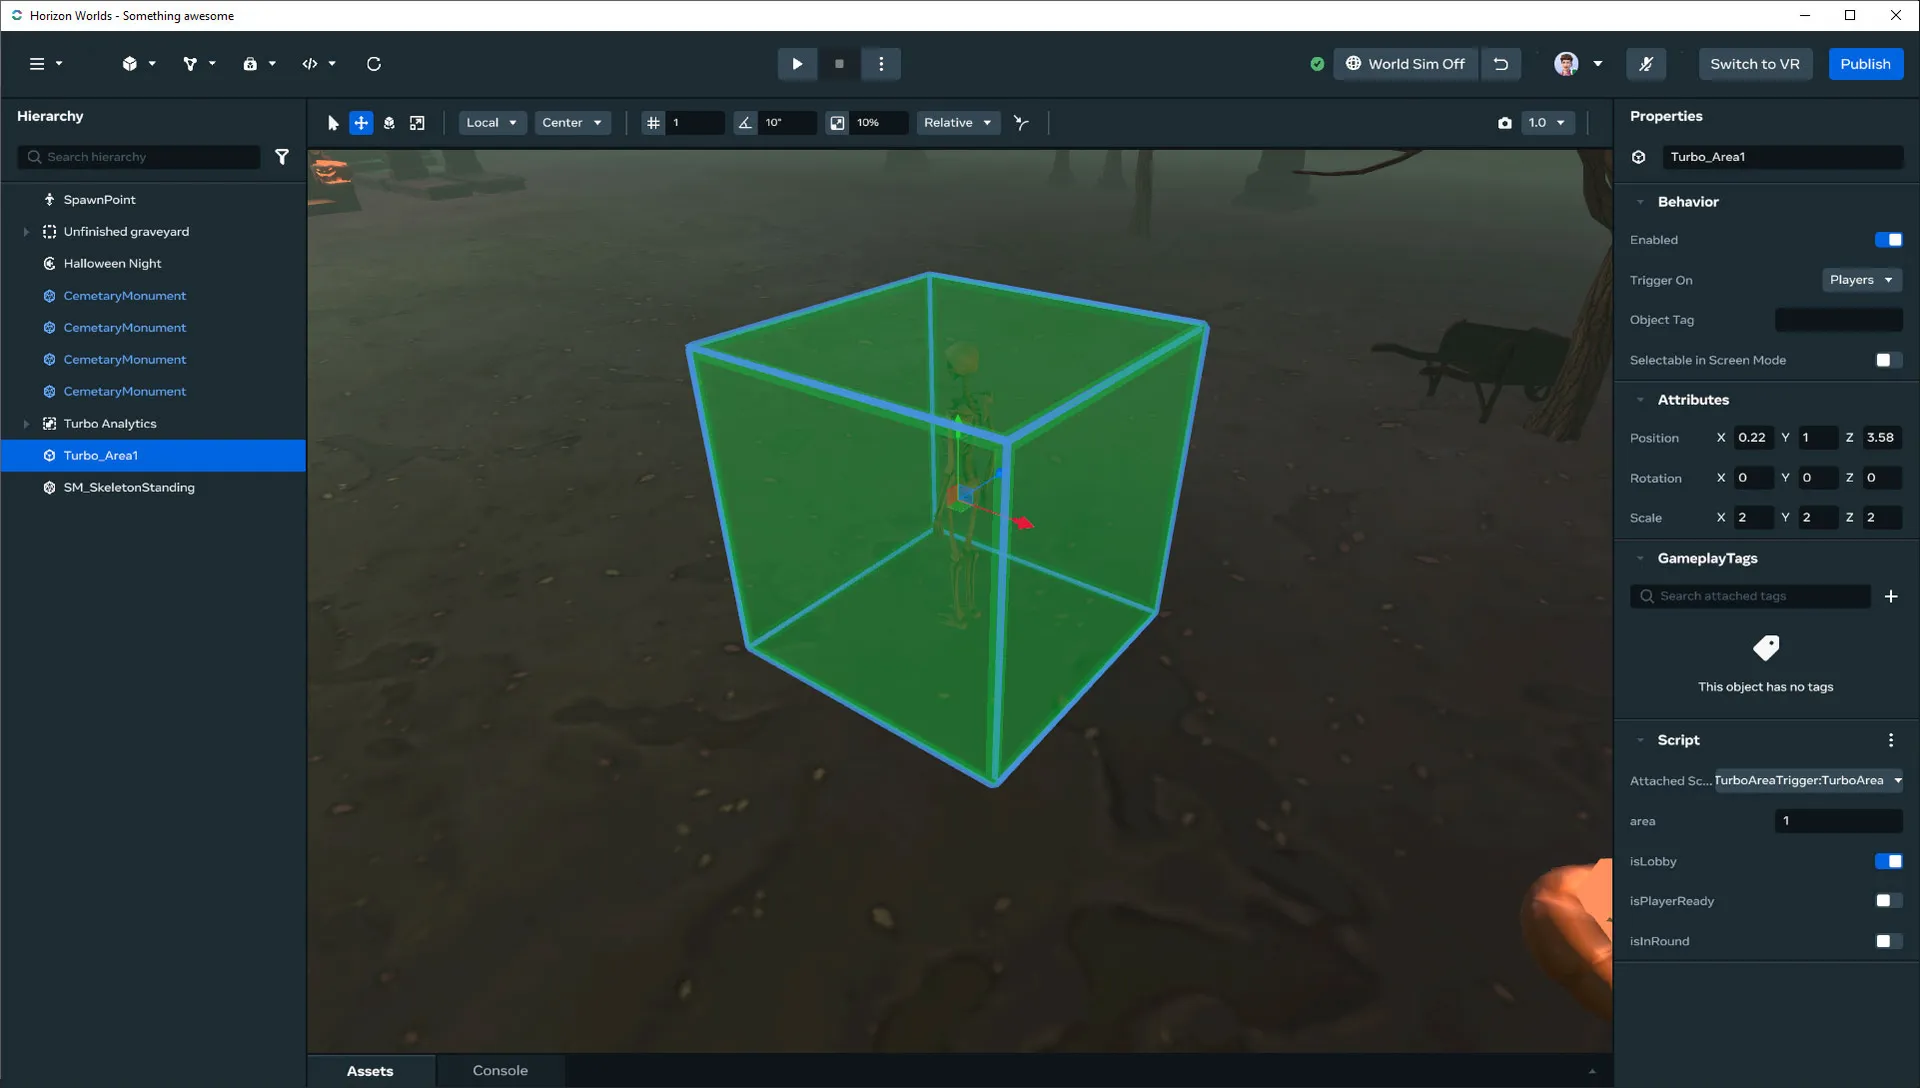The image size is (1920, 1088).
Task: Enable isPlayerReady checkbox
Action: tap(1888, 901)
